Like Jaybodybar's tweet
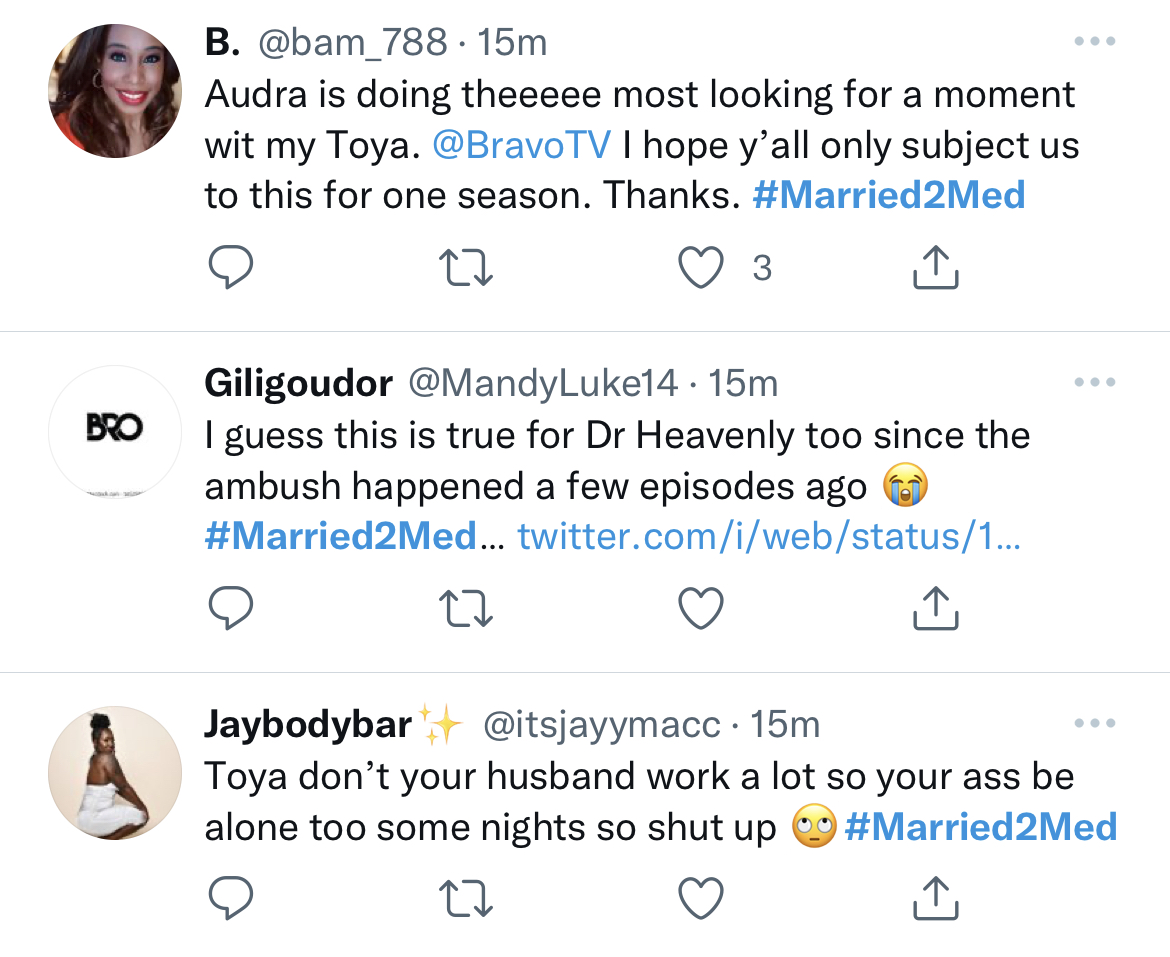Viewport: 1170px width, 957px height. [701, 897]
